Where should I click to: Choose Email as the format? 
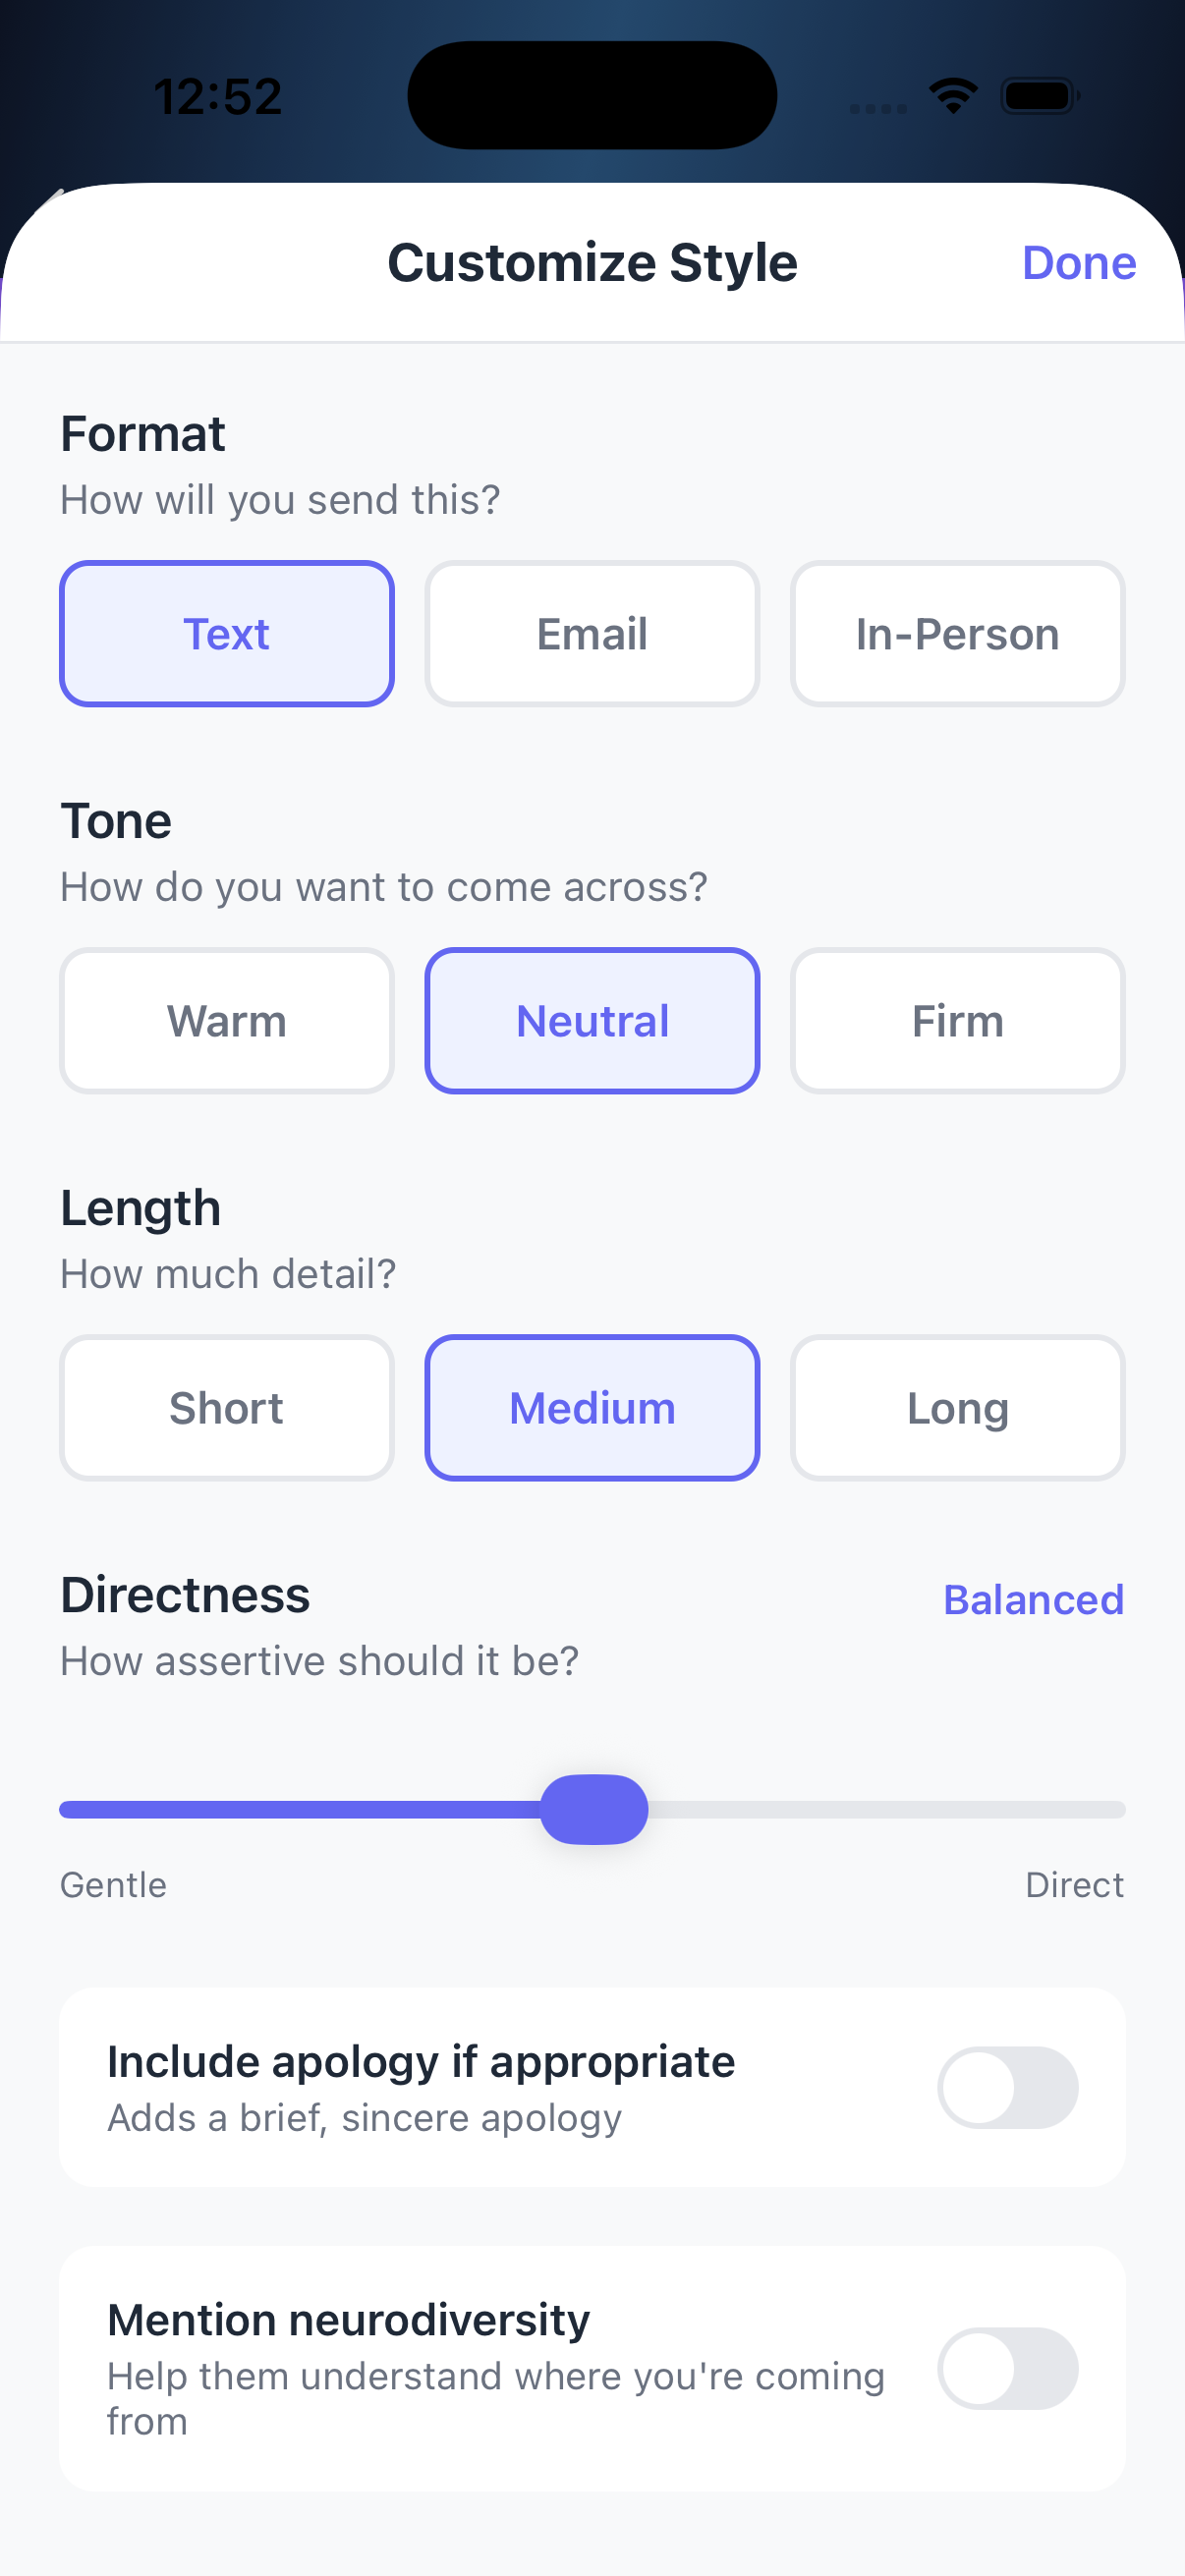[592, 634]
